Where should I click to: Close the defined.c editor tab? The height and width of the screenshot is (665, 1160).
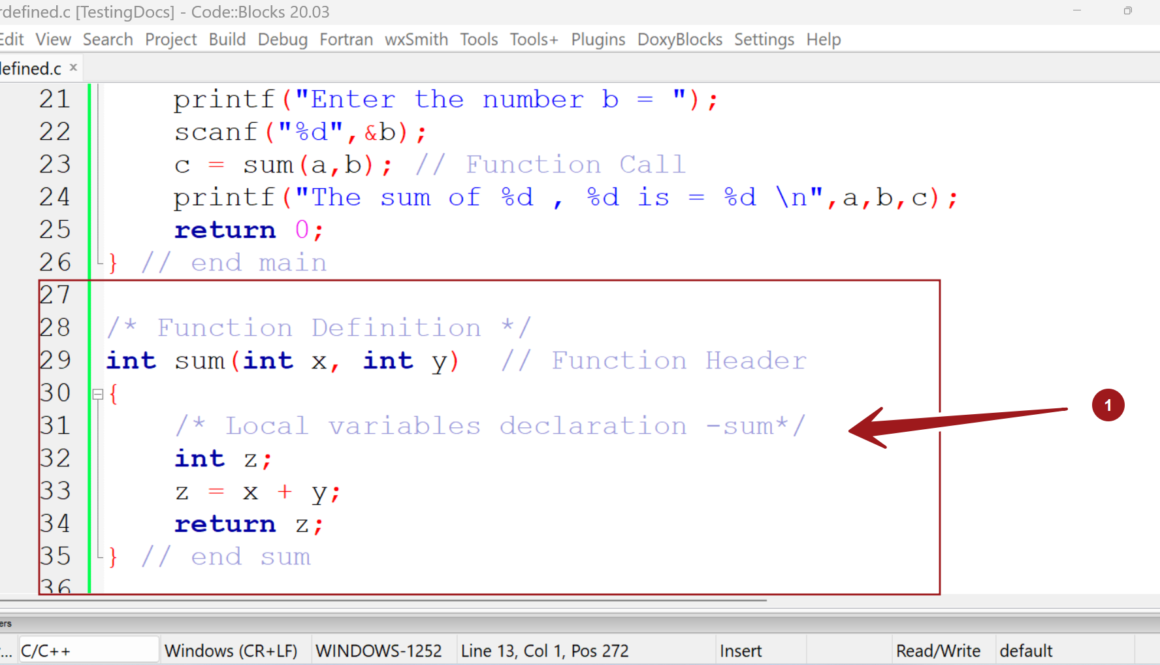click(71, 67)
